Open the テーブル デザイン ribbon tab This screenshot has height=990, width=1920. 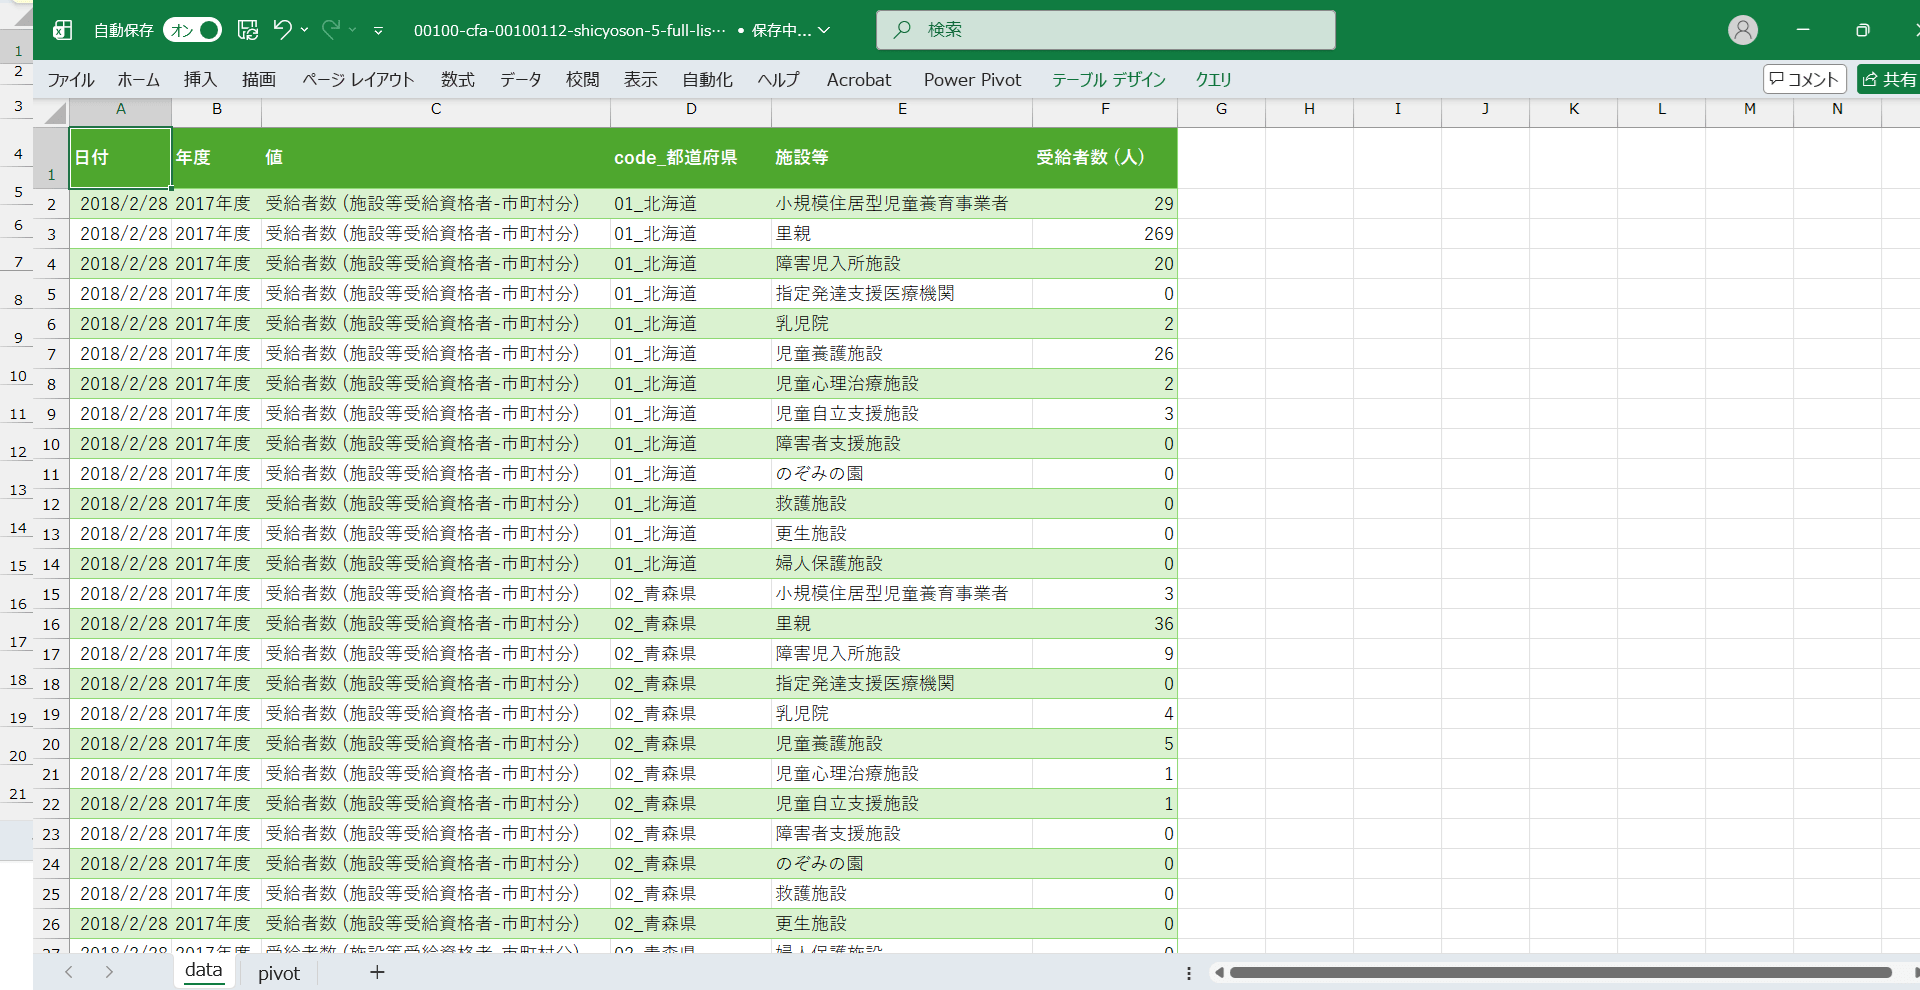pos(1108,80)
